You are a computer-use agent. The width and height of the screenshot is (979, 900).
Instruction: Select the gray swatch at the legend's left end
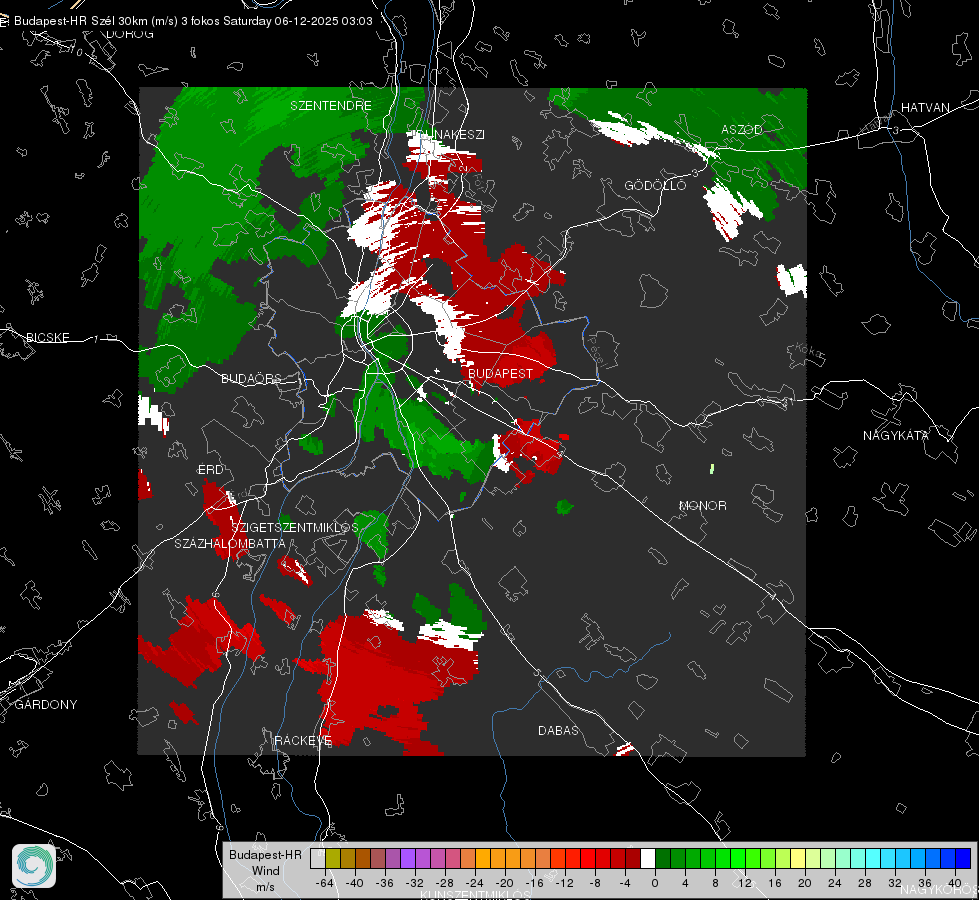318,859
